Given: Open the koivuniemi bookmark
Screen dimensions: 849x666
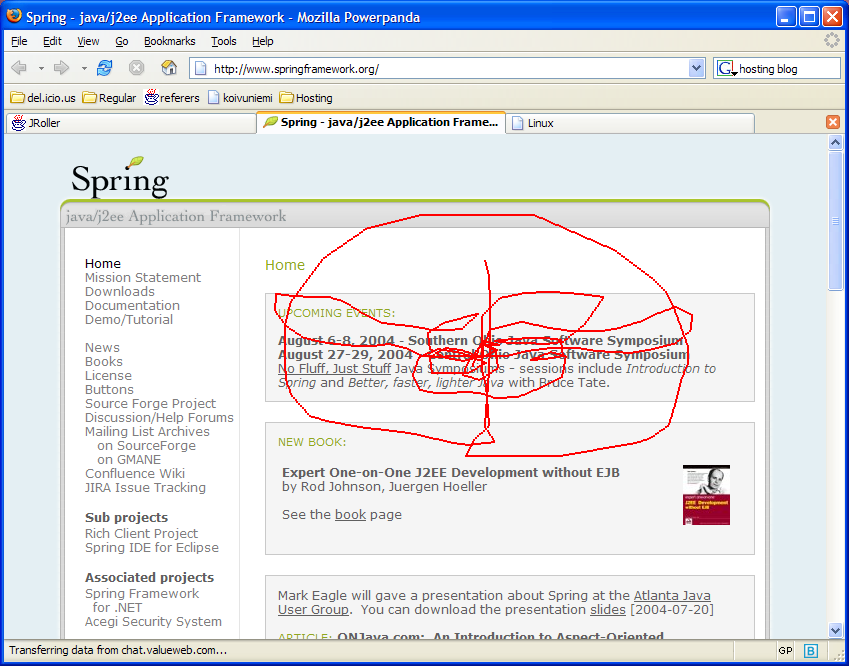Looking at the screenshot, I should coord(240,98).
